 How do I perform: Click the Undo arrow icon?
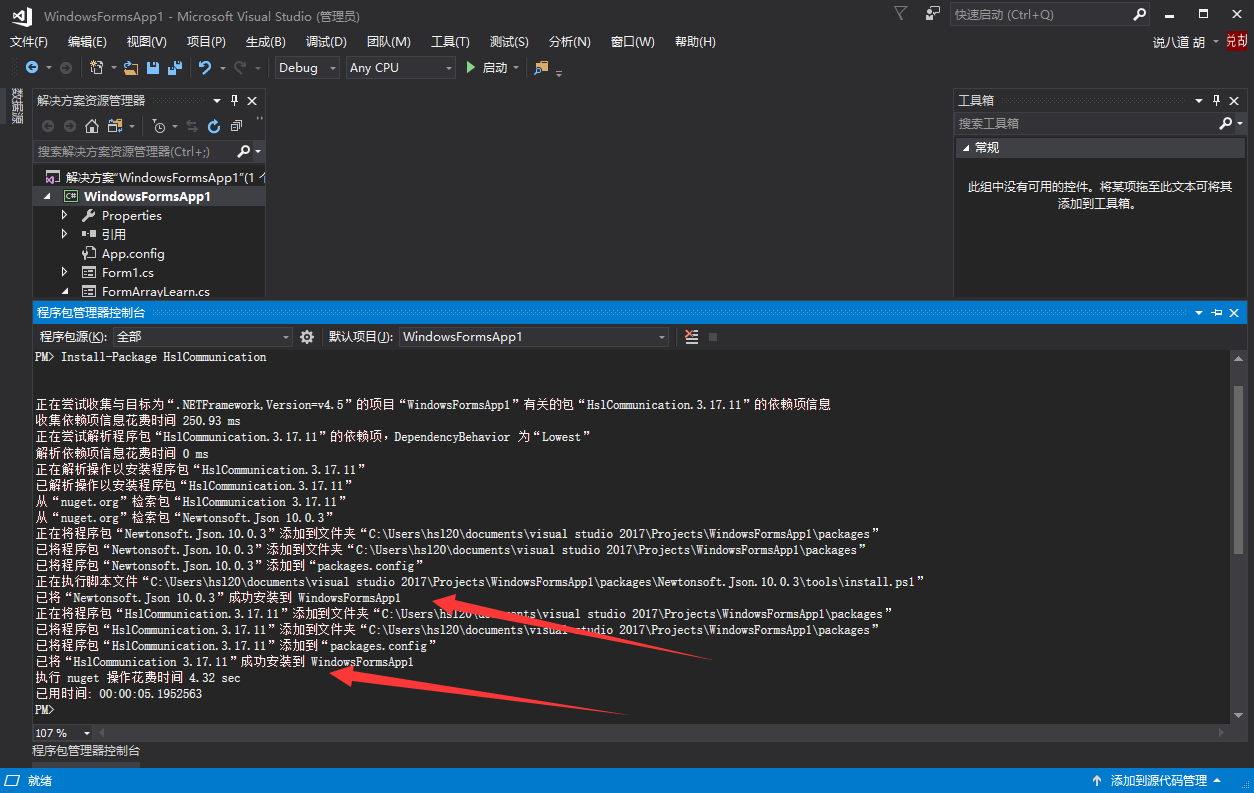[205, 68]
